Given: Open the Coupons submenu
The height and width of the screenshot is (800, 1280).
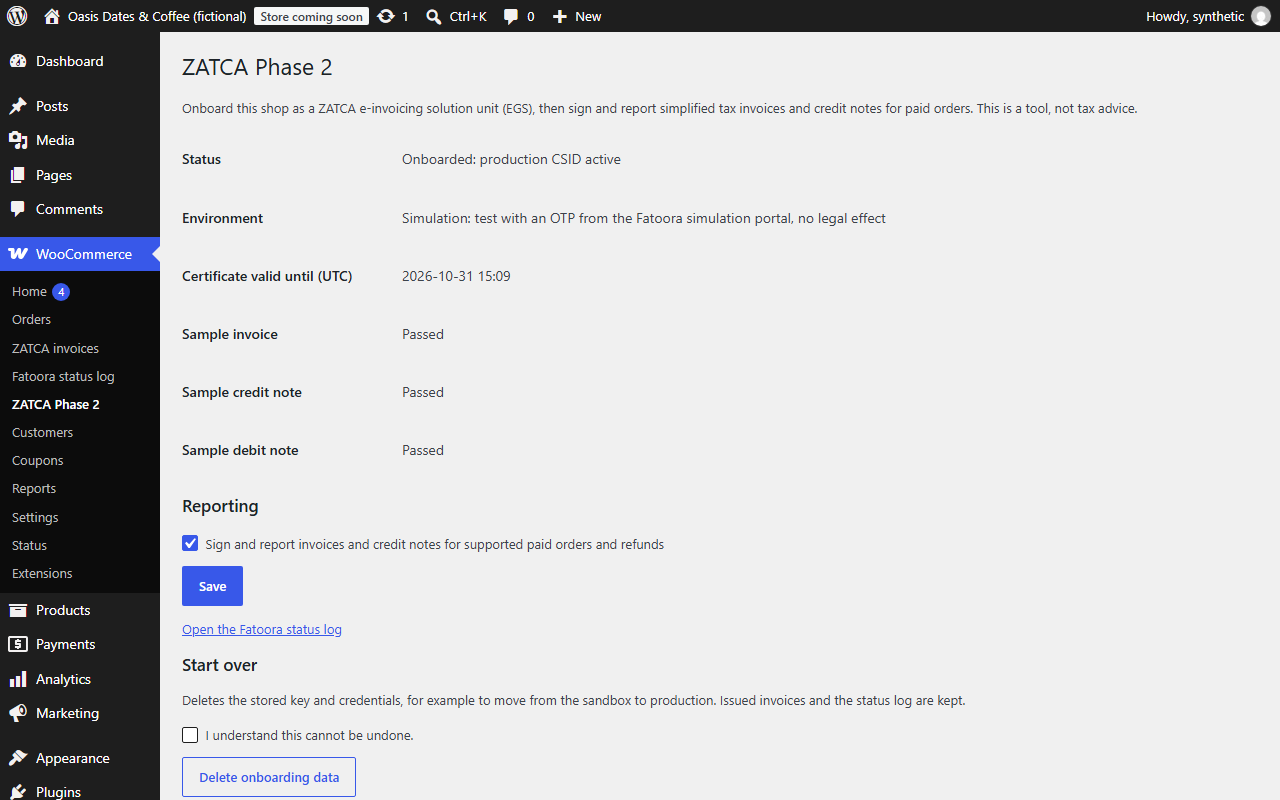Looking at the screenshot, I should click(80, 460).
